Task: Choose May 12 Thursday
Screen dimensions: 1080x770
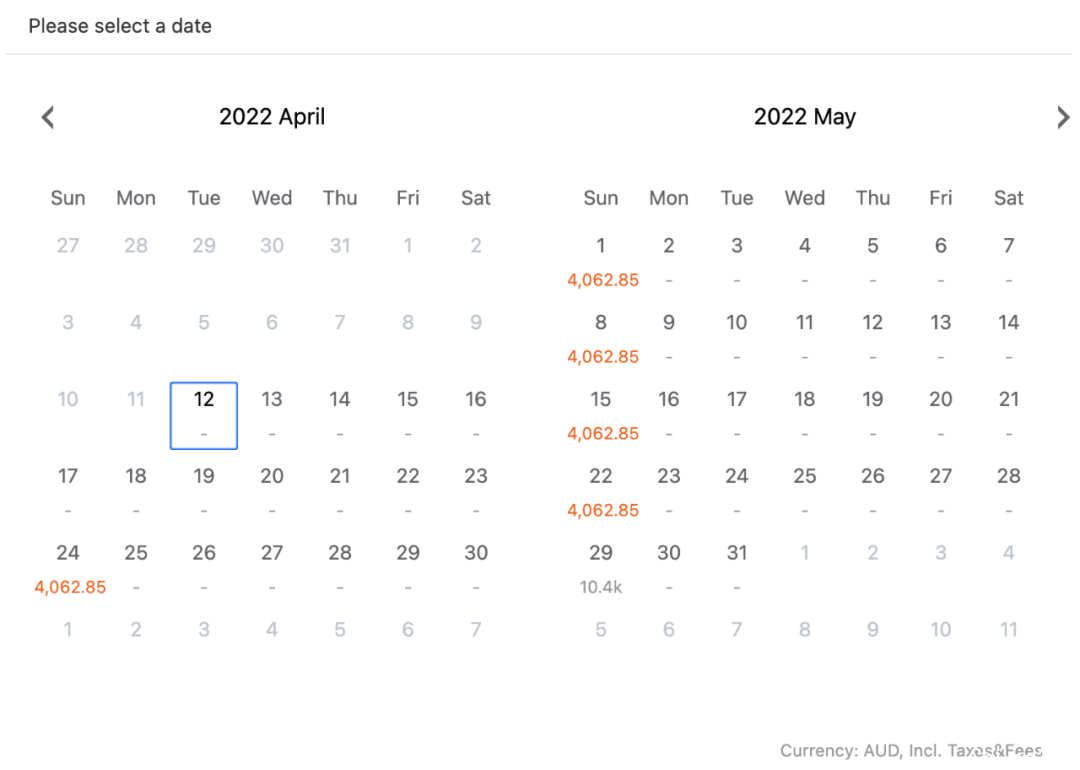Action: tap(873, 339)
